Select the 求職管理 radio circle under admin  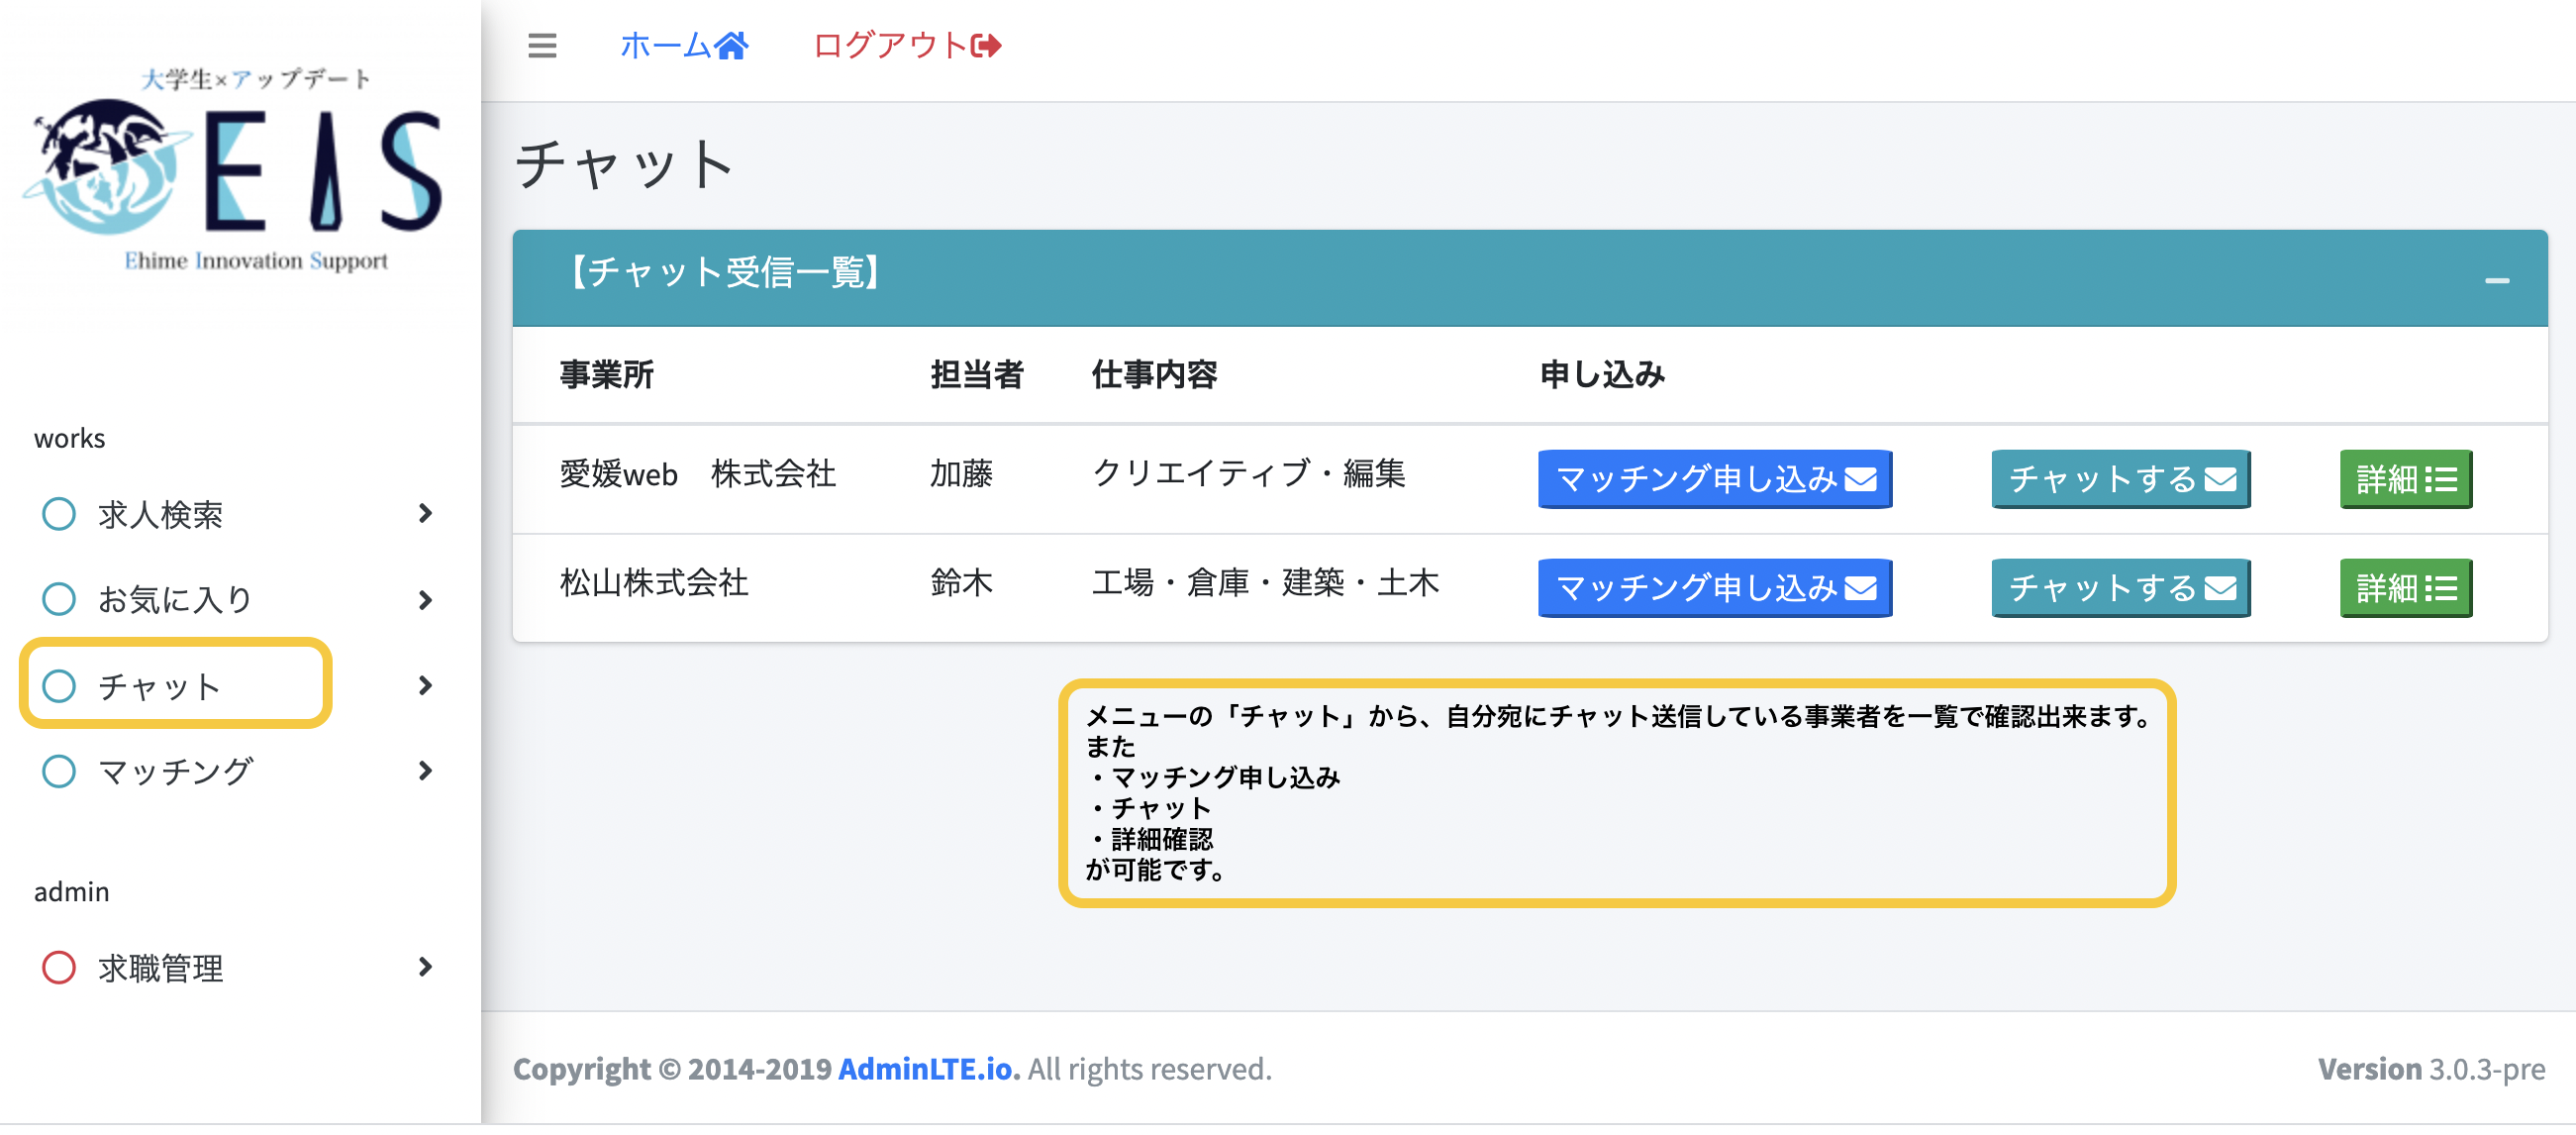coord(59,967)
